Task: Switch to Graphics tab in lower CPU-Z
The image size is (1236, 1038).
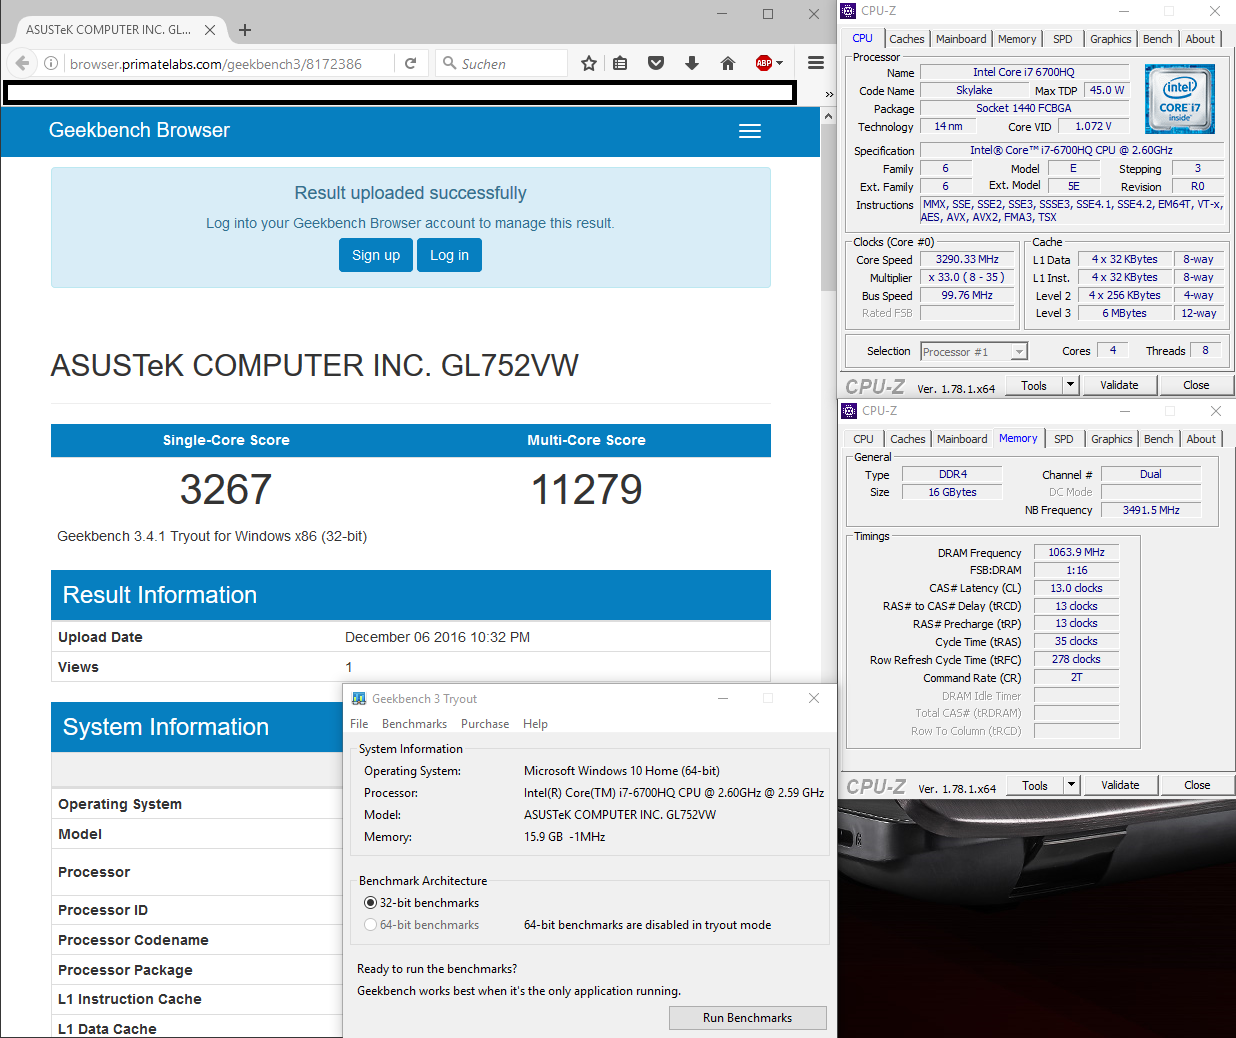Action: pyautogui.click(x=1112, y=439)
